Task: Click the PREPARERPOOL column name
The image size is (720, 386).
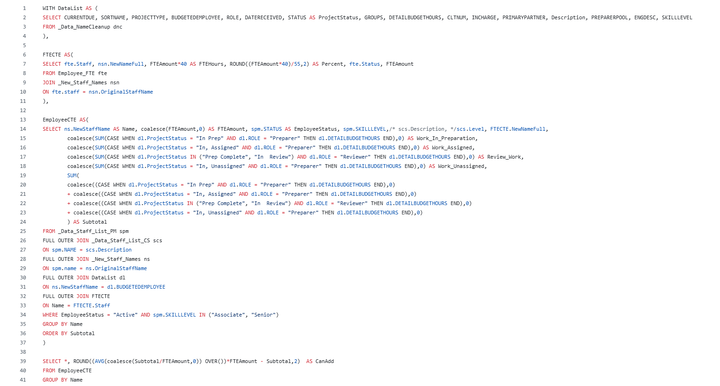Action: click(x=609, y=17)
